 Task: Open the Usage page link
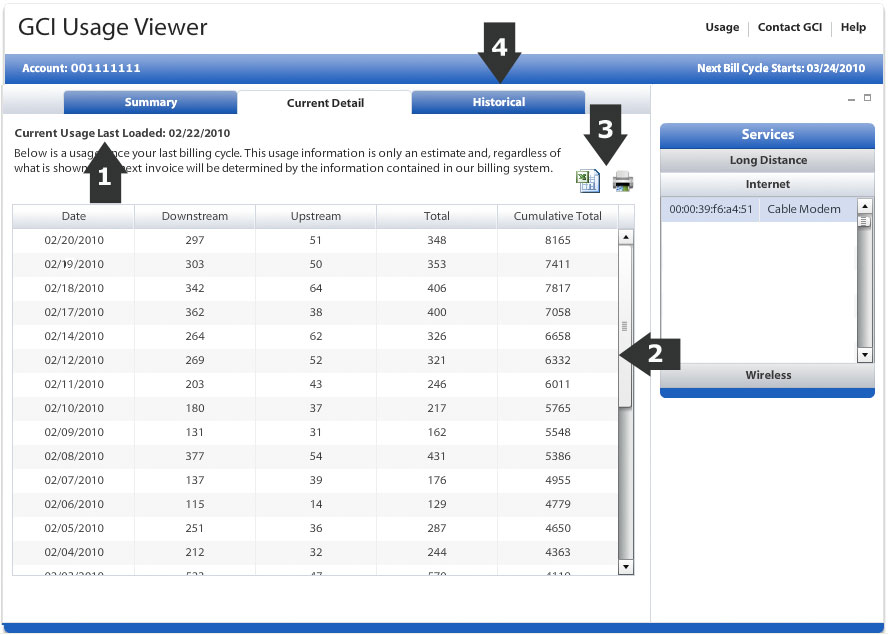click(722, 27)
